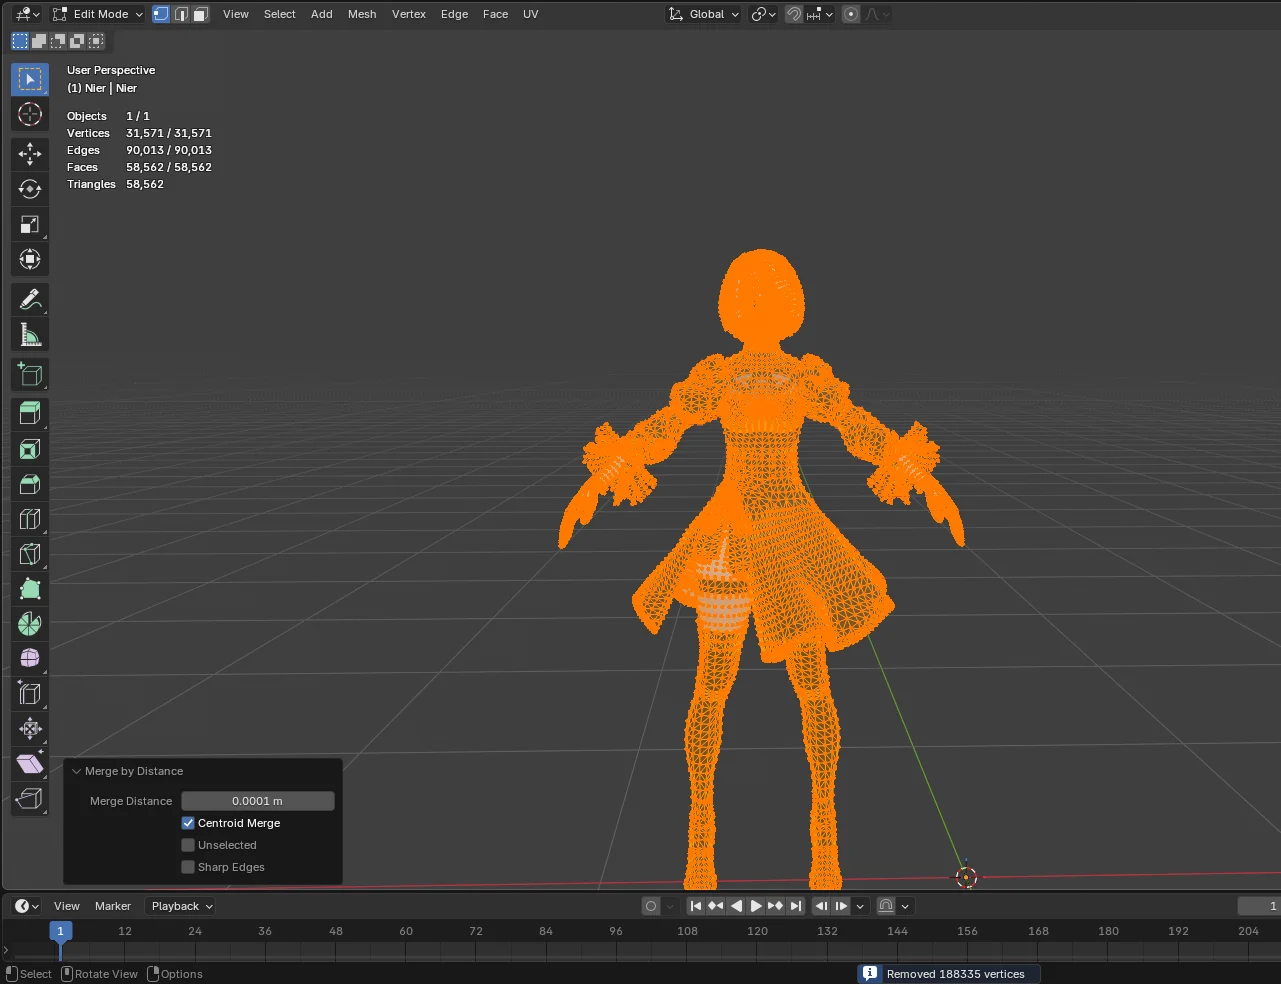Pick the Smooth vertices tool

pyautogui.click(x=30, y=658)
